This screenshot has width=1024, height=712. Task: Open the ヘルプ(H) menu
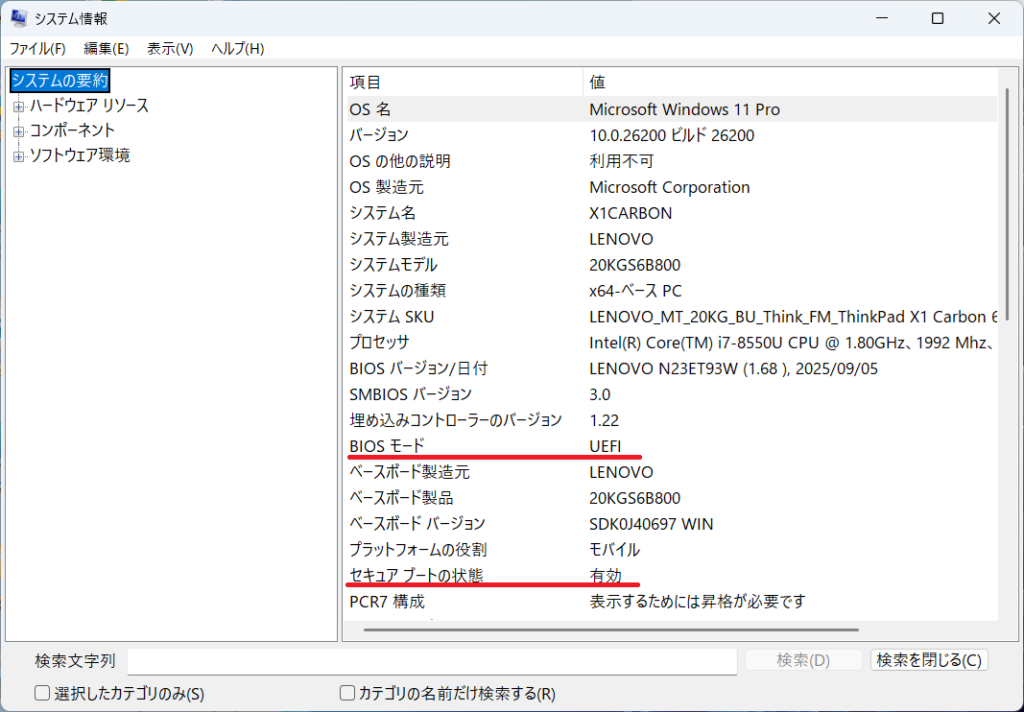pos(237,48)
